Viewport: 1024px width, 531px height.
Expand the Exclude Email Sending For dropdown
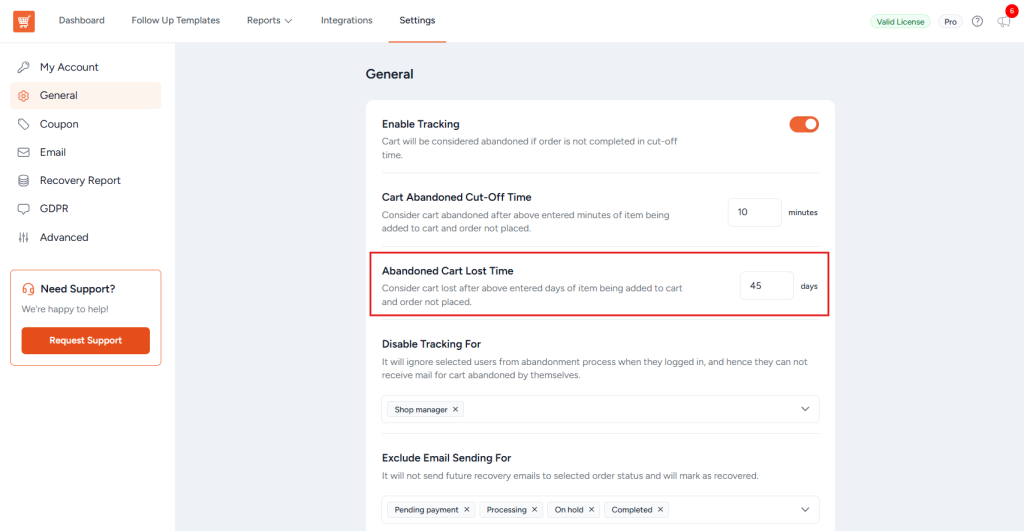coord(806,510)
